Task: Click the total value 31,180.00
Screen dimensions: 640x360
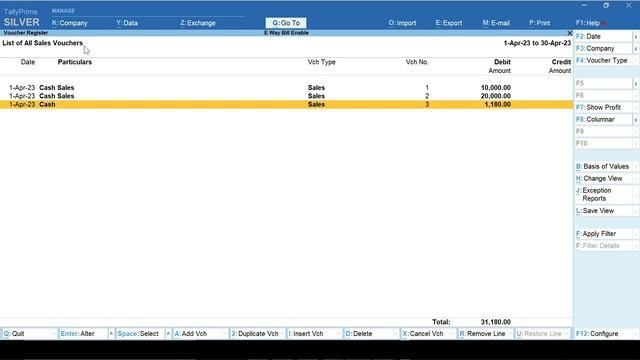Action: point(496,322)
